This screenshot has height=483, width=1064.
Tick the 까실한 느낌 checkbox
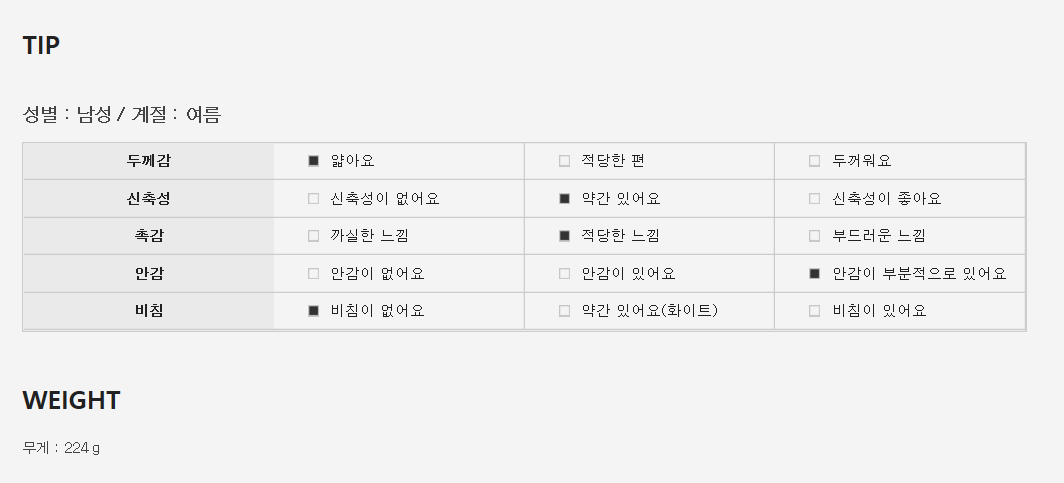point(314,236)
